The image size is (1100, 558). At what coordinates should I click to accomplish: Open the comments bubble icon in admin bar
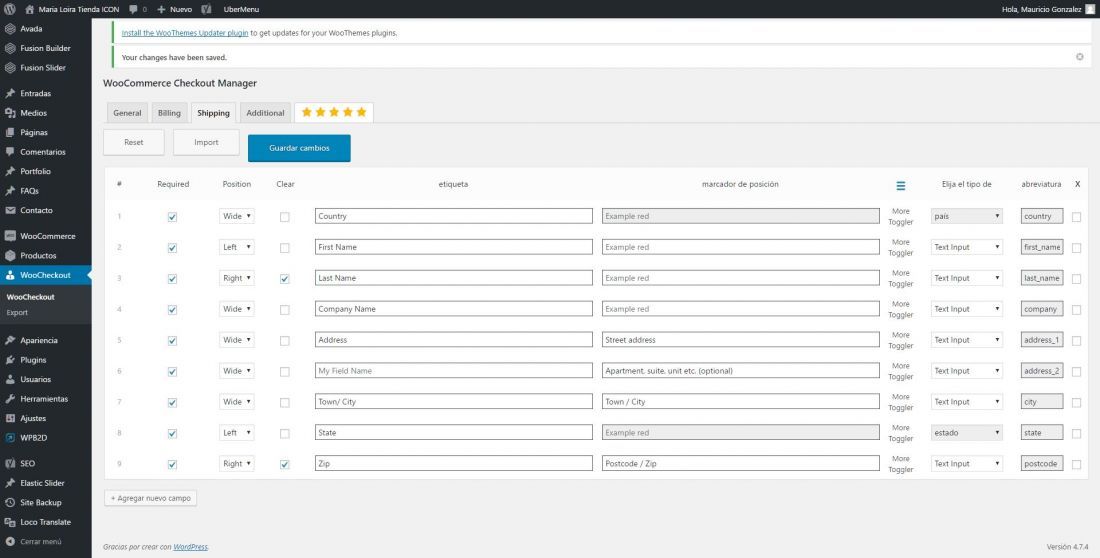(134, 9)
